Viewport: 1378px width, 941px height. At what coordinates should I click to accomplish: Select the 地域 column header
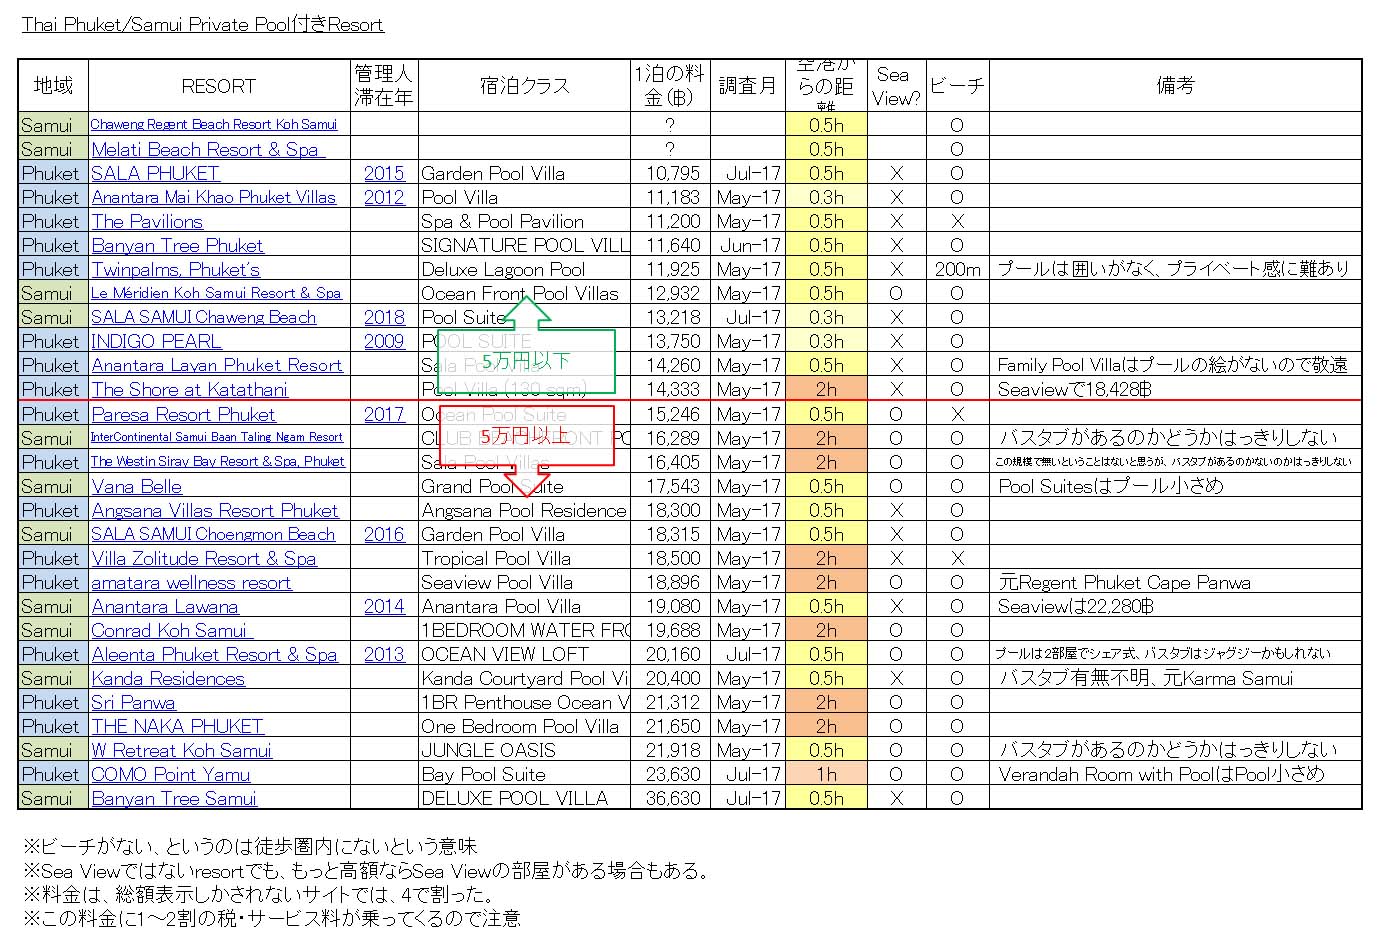coord(53,86)
